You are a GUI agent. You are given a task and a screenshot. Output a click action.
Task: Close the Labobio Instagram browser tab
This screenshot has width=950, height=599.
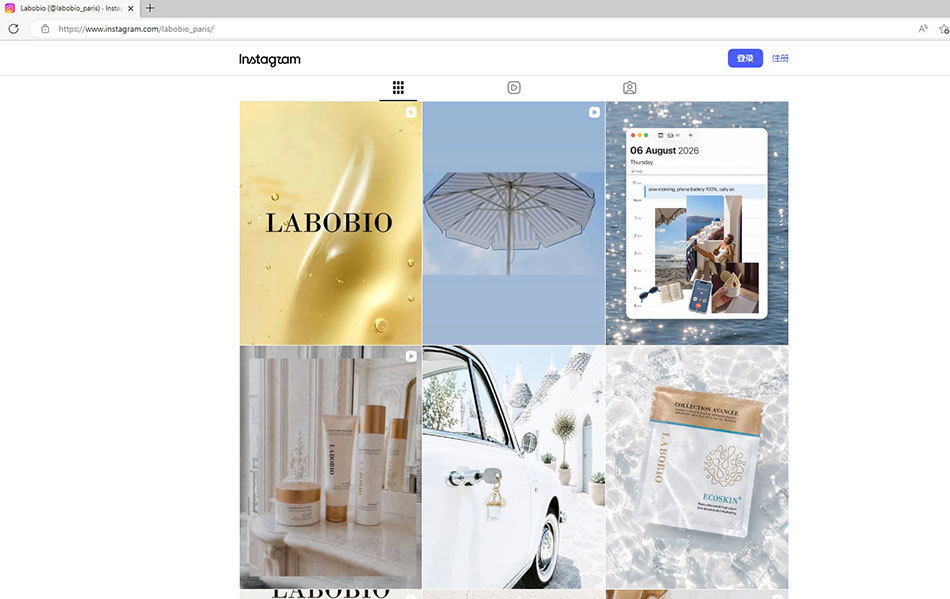(x=130, y=8)
